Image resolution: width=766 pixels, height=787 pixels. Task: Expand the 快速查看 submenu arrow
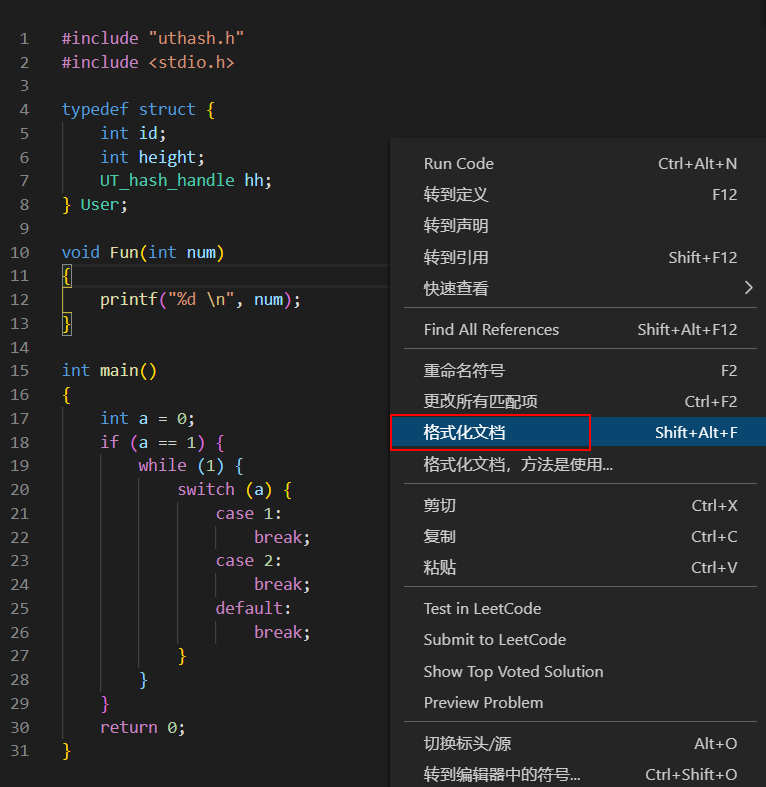click(748, 288)
